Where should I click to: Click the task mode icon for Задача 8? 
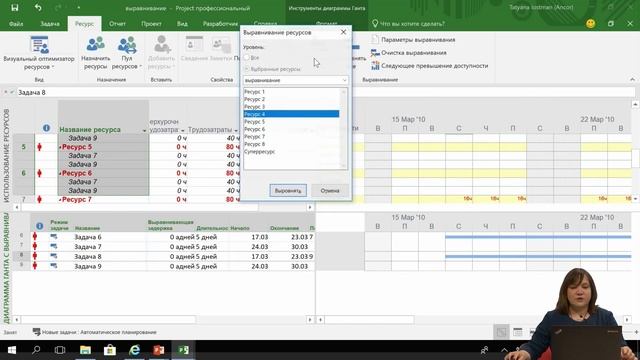(54, 256)
